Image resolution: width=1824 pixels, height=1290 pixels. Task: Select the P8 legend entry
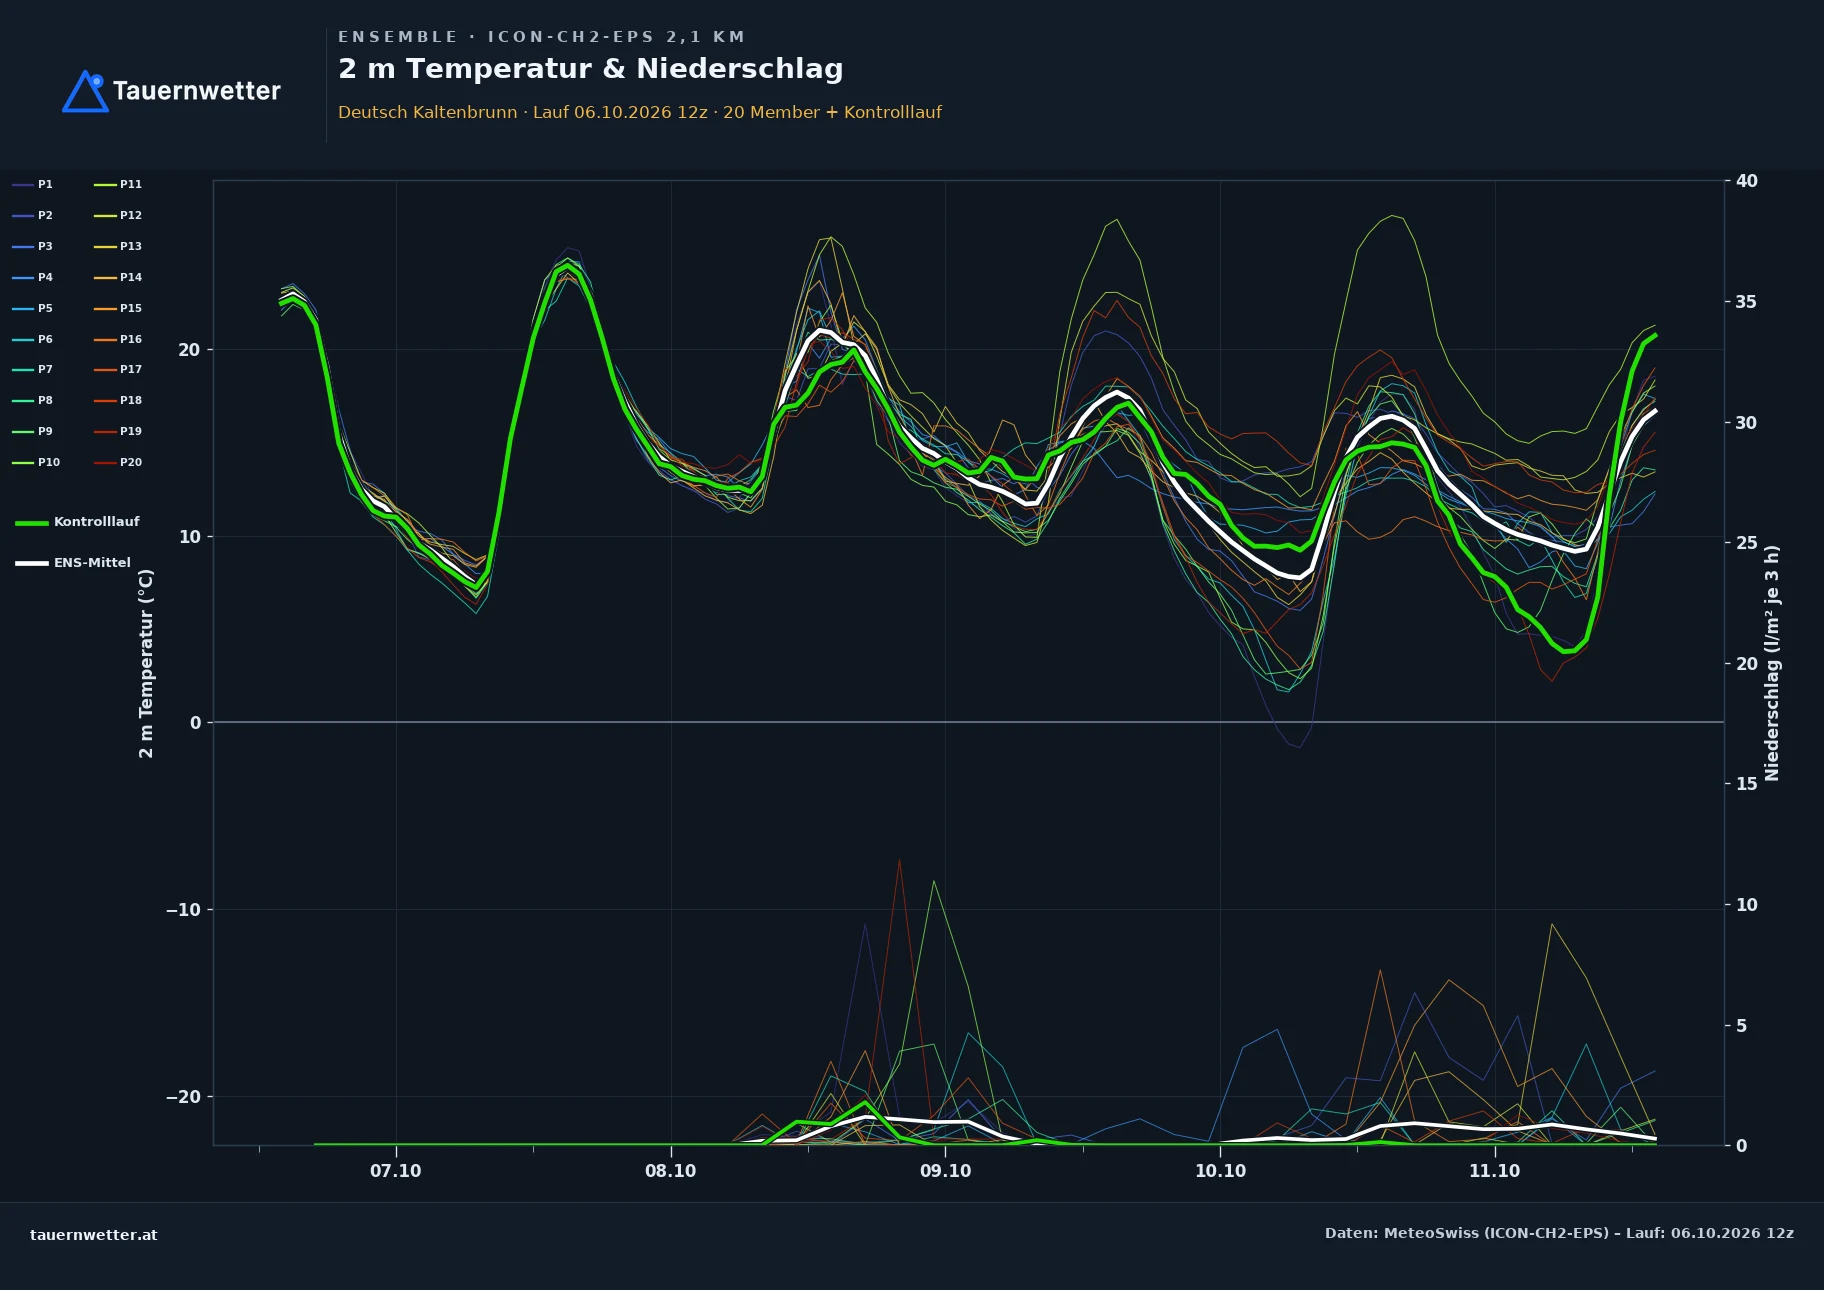(33, 400)
